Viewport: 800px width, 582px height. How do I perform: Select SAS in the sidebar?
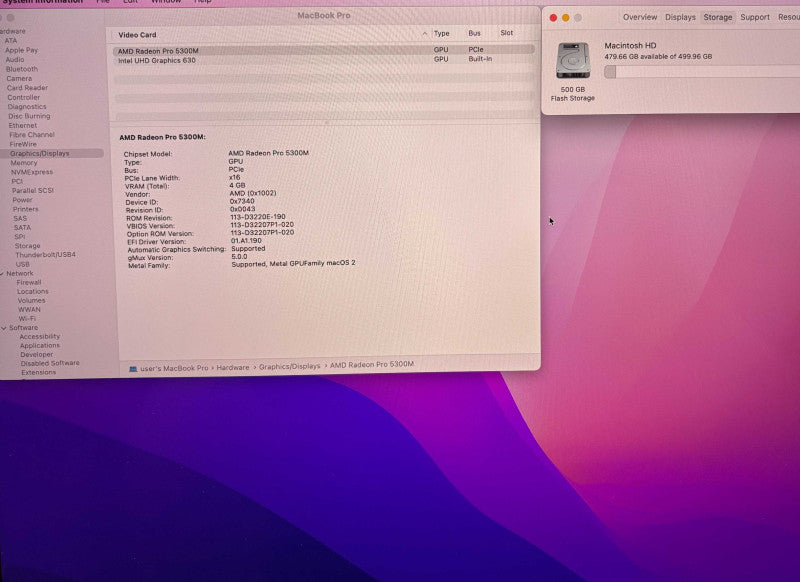pos(20,218)
